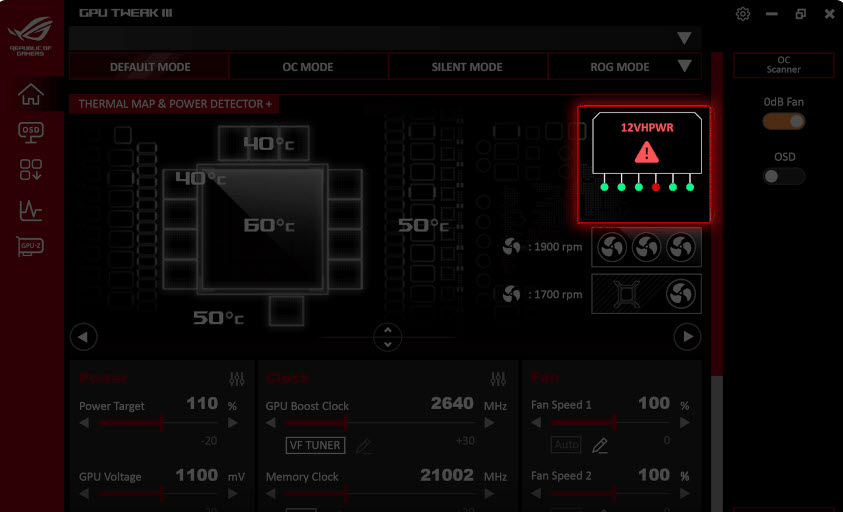Image resolution: width=843 pixels, height=512 pixels.
Task: Switch to SILENT MODE tab
Action: [x=467, y=67]
